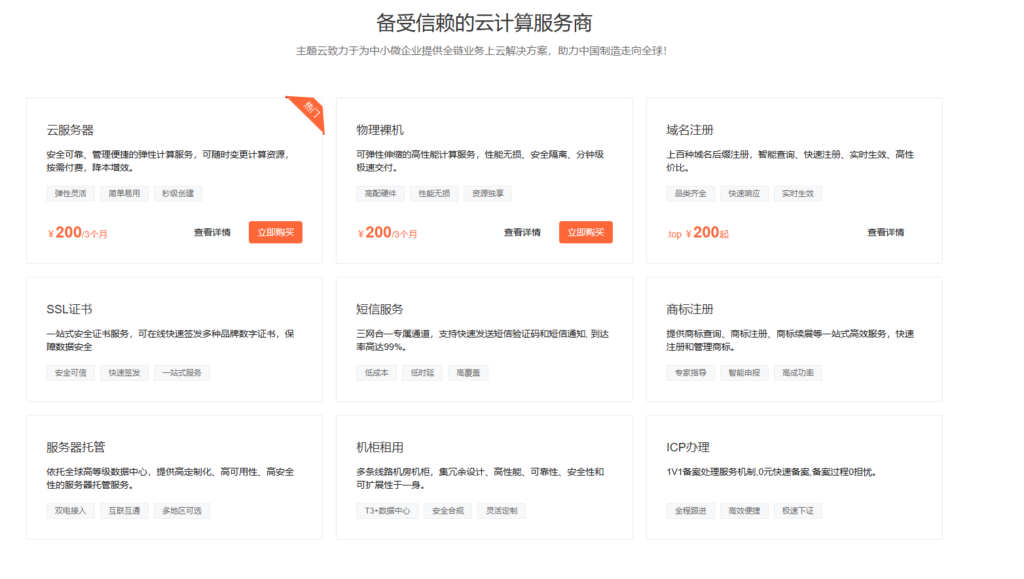Click 立即购买 on 云服务器 card
The height and width of the screenshot is (579, 1024).
point(276,232)
